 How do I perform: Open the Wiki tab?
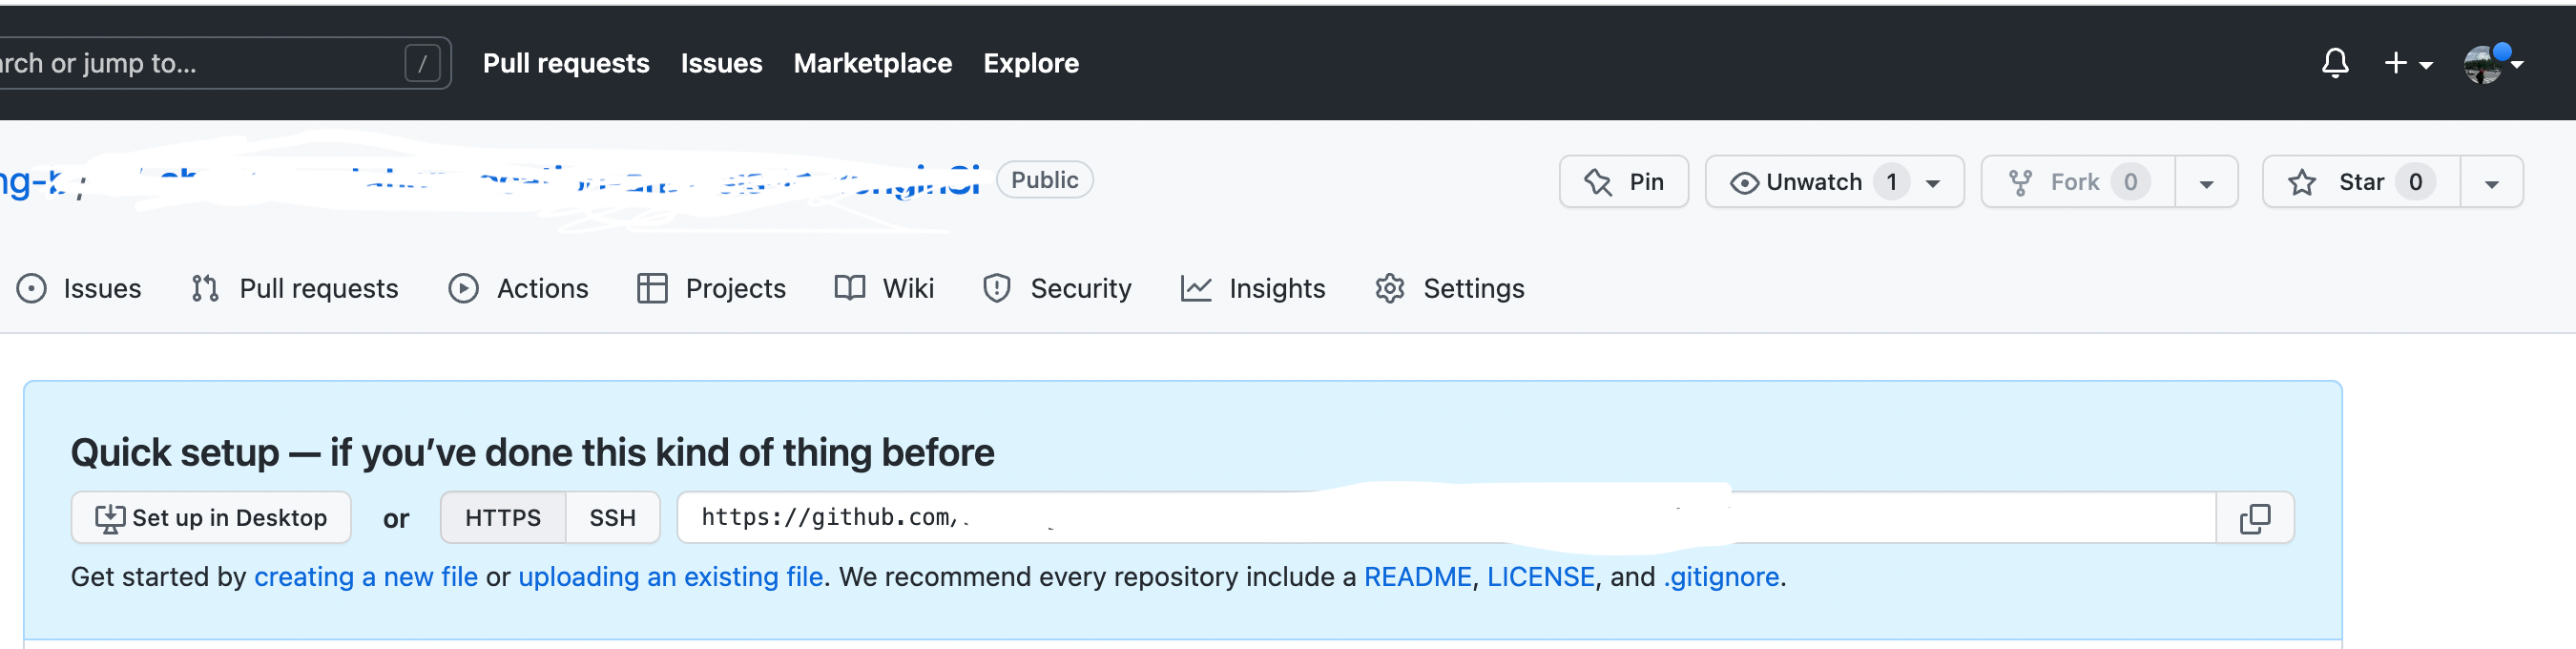tap(884, 288)
